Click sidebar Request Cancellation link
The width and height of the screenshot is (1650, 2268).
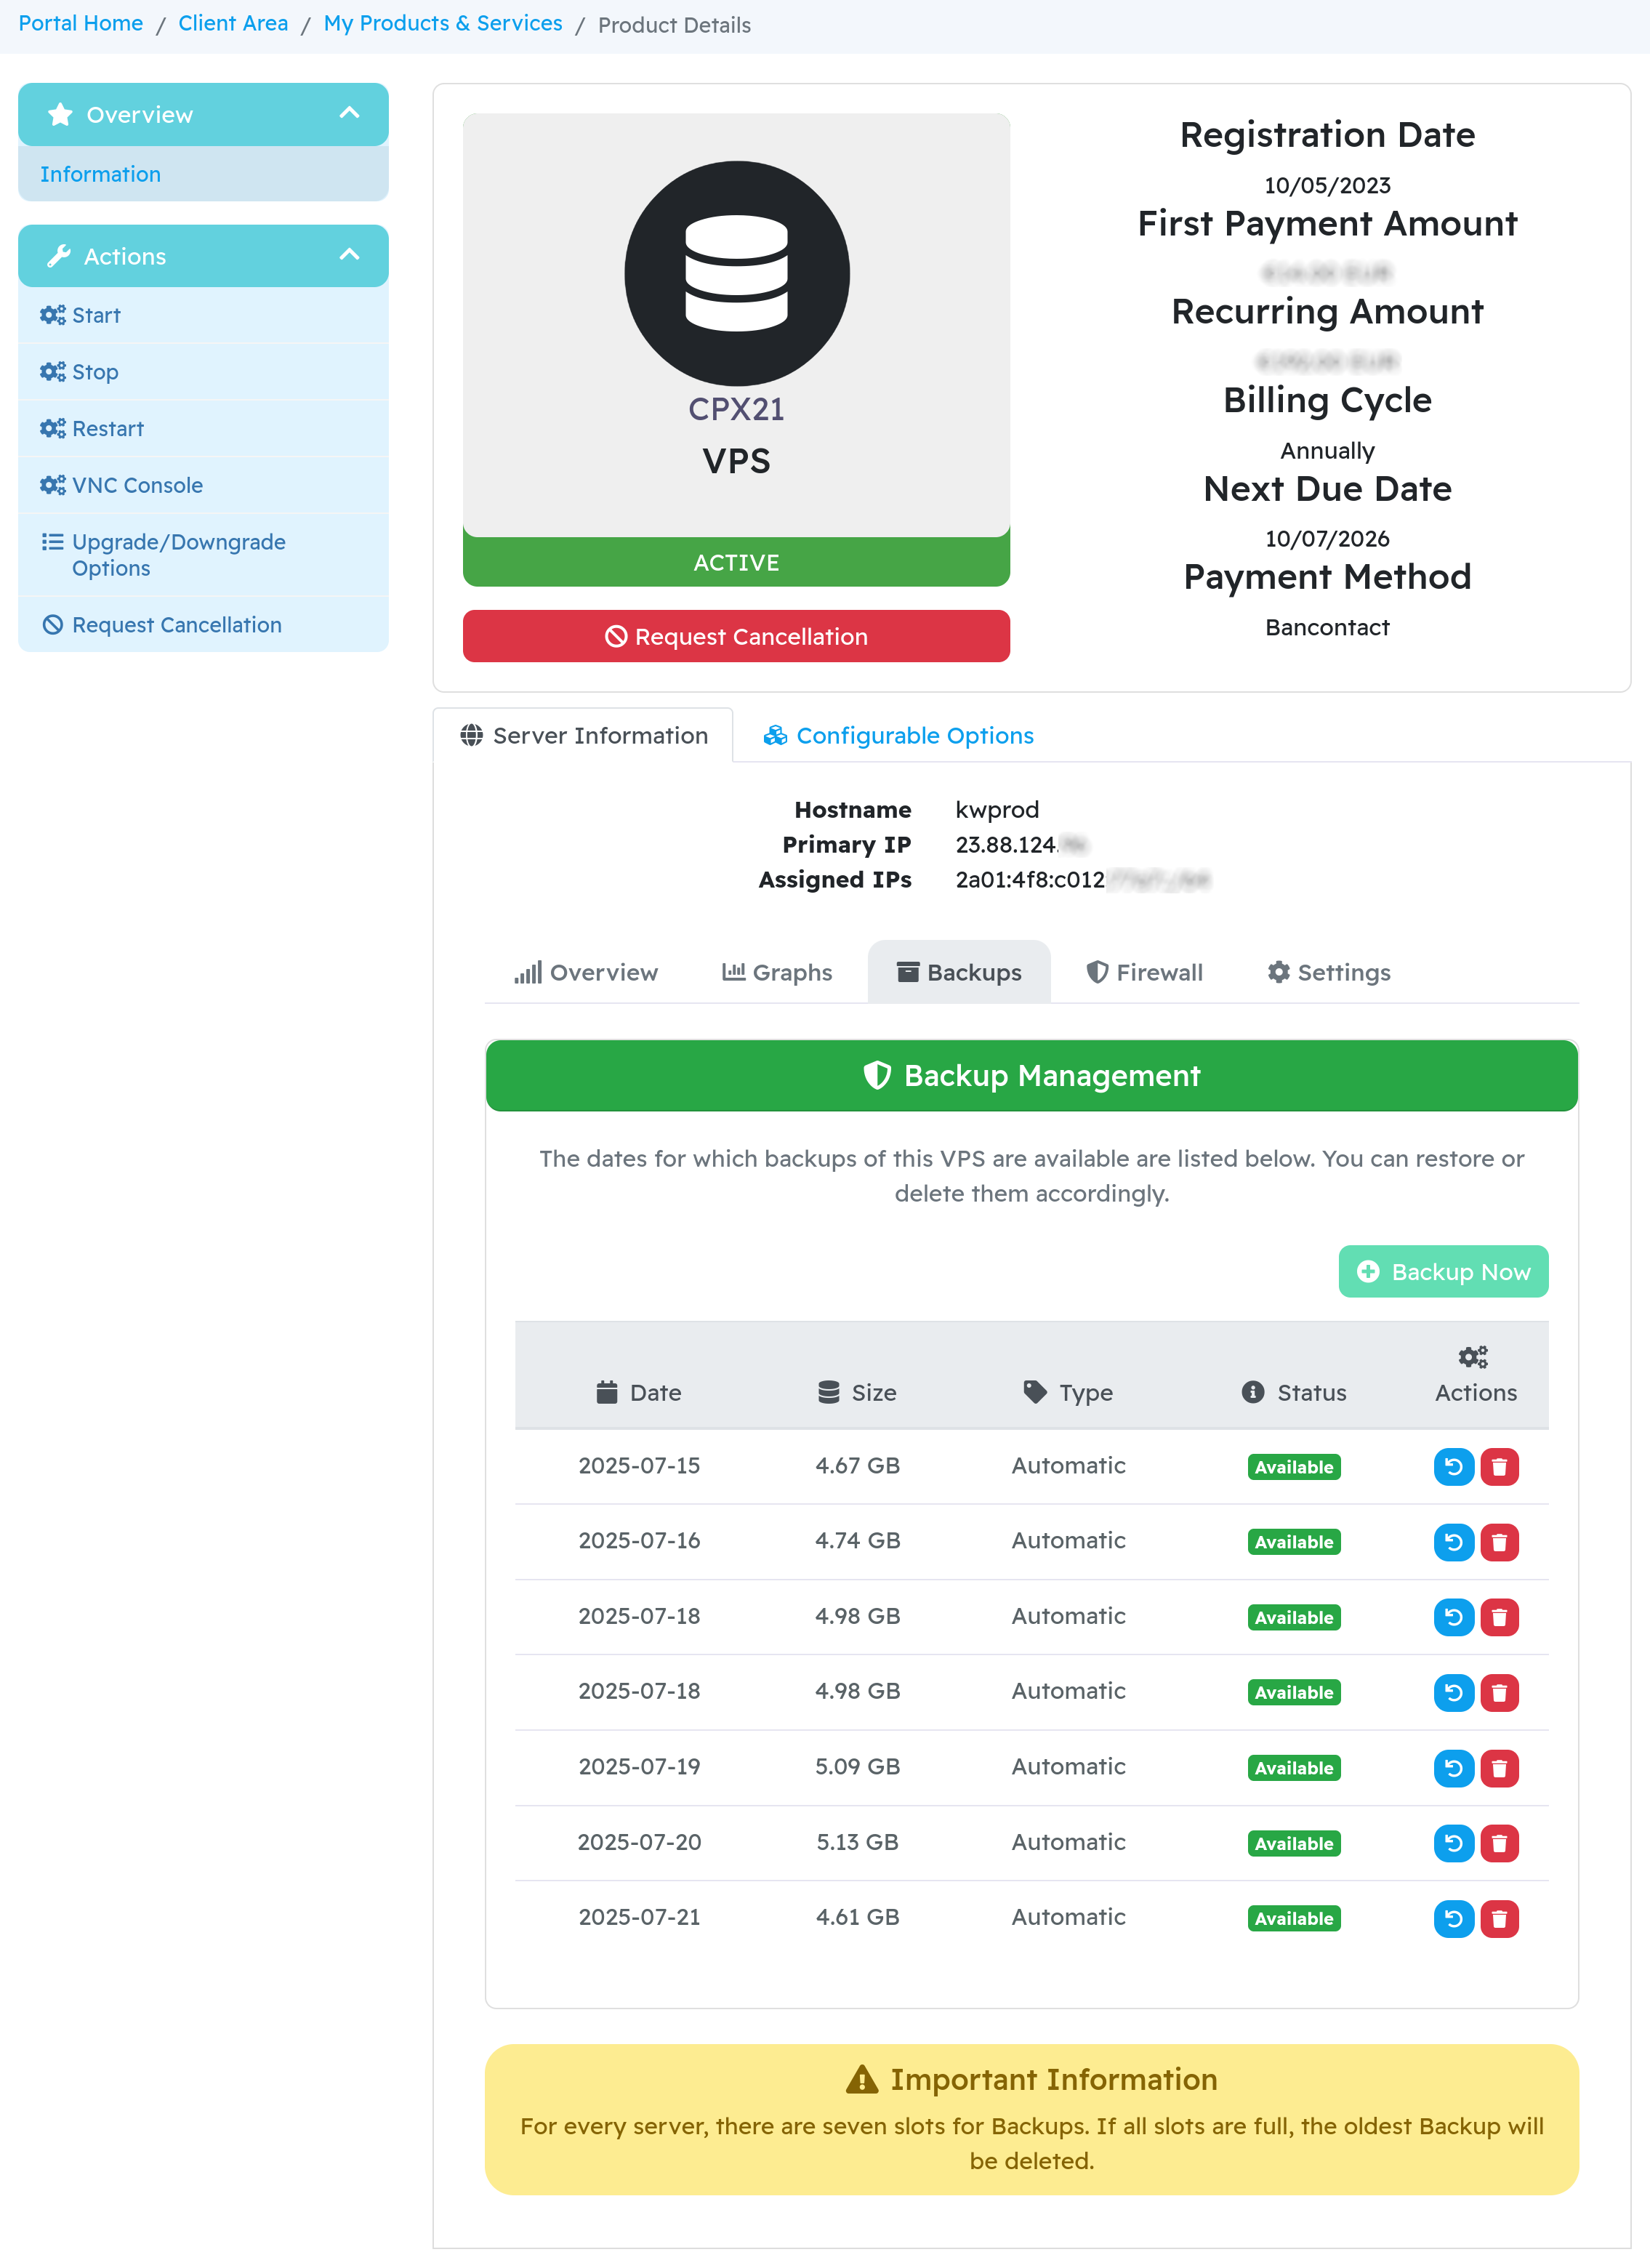[203, 624]
